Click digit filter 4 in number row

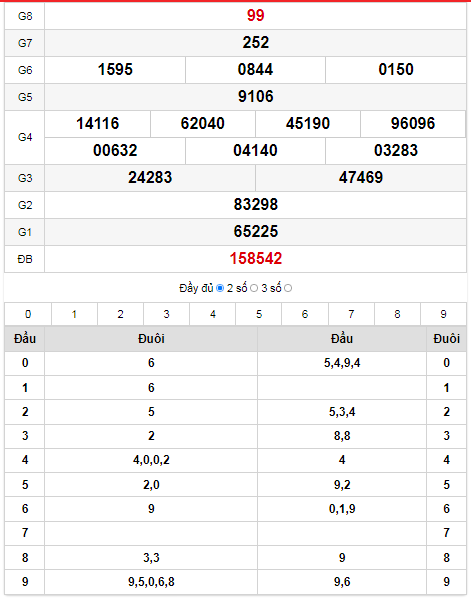point(212,314)
